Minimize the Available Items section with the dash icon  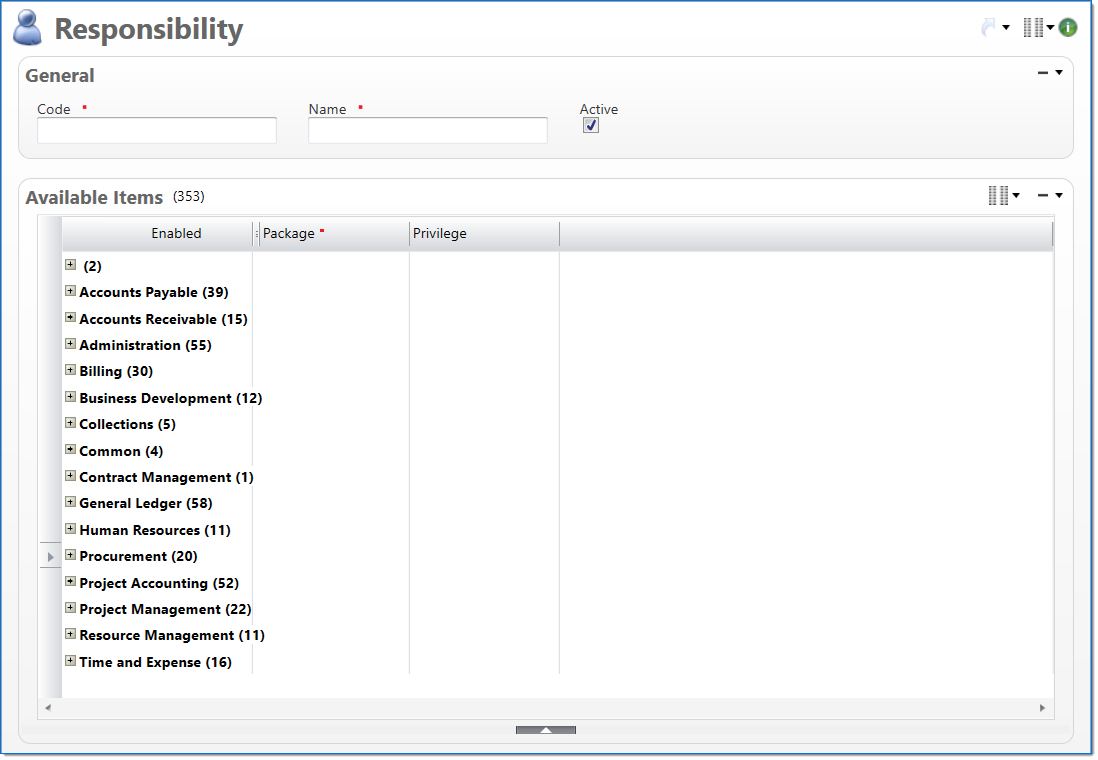pyautogui.click(x=1043, y=196)
